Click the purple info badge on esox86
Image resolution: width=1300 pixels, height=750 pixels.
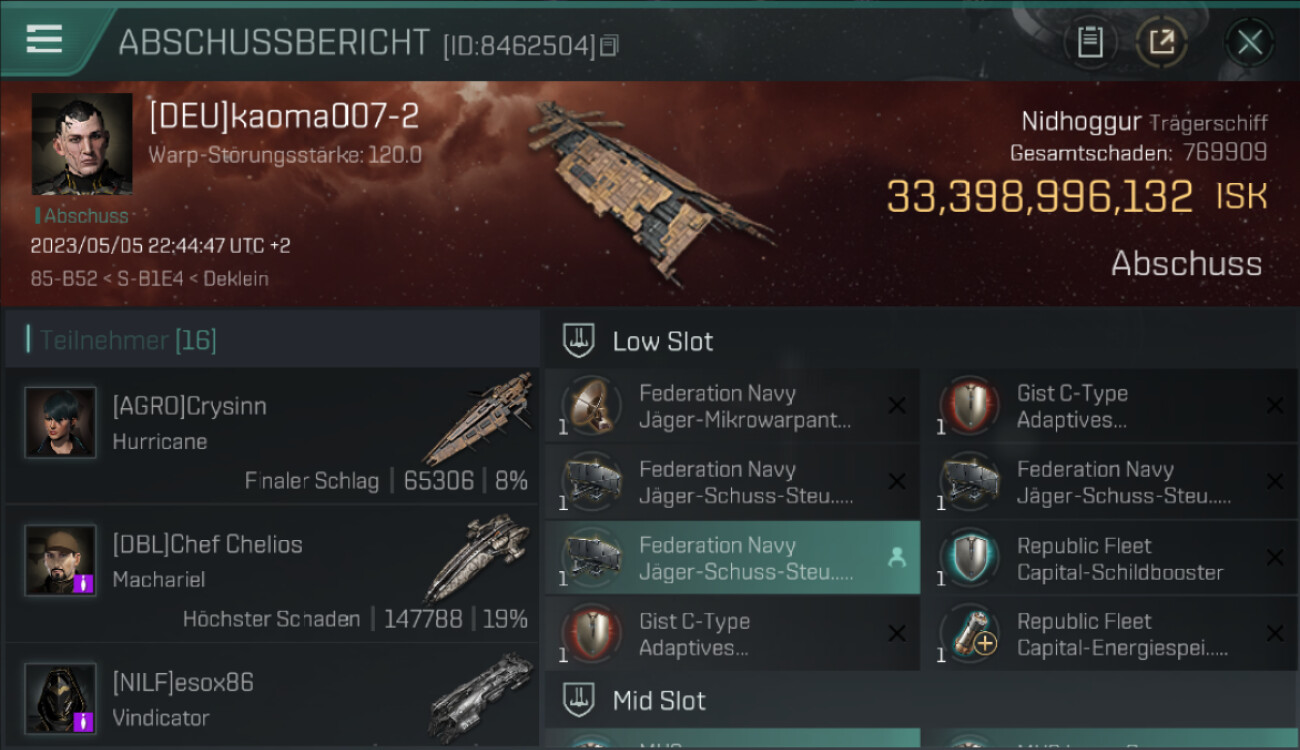coord(84,721)
